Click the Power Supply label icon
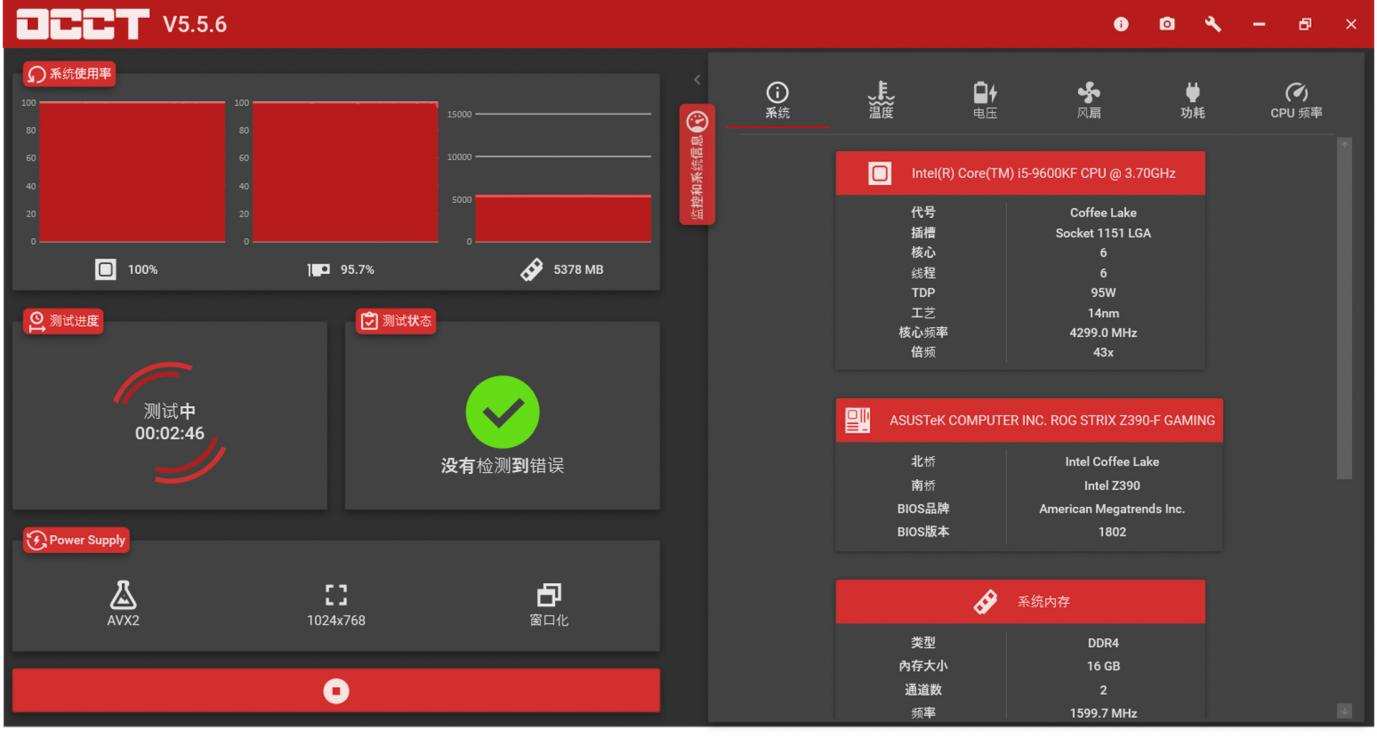This screenshot has width=1377, height=738. click(x=37, y=540)
